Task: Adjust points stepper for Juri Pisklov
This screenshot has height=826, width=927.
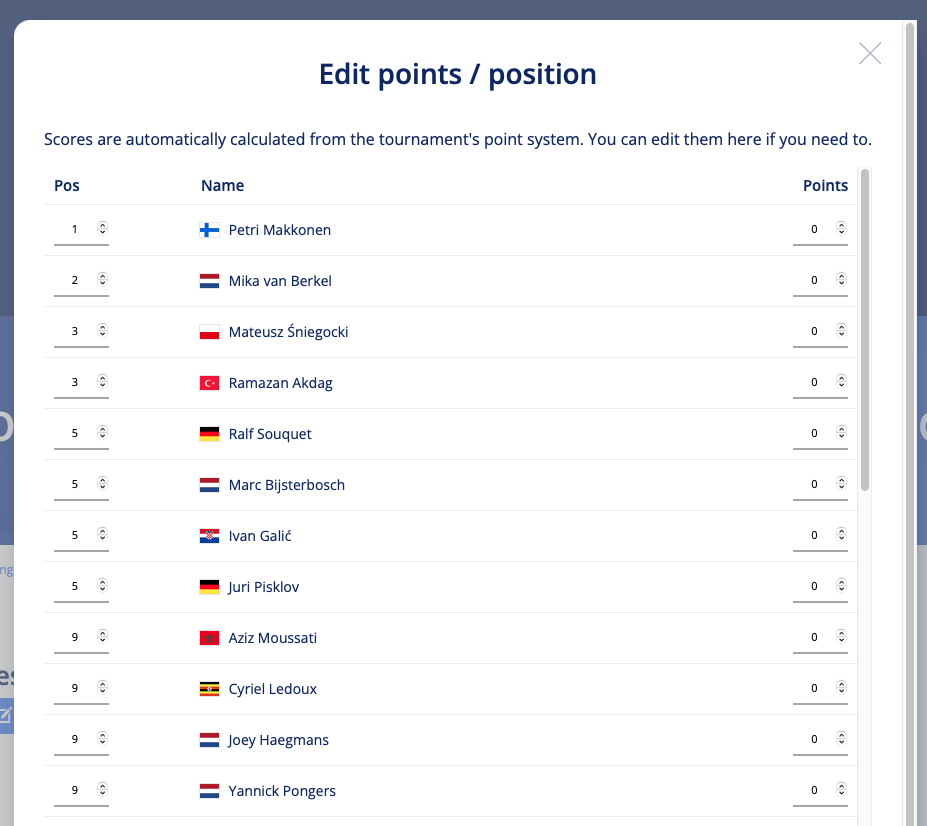Action: [841, 585]
